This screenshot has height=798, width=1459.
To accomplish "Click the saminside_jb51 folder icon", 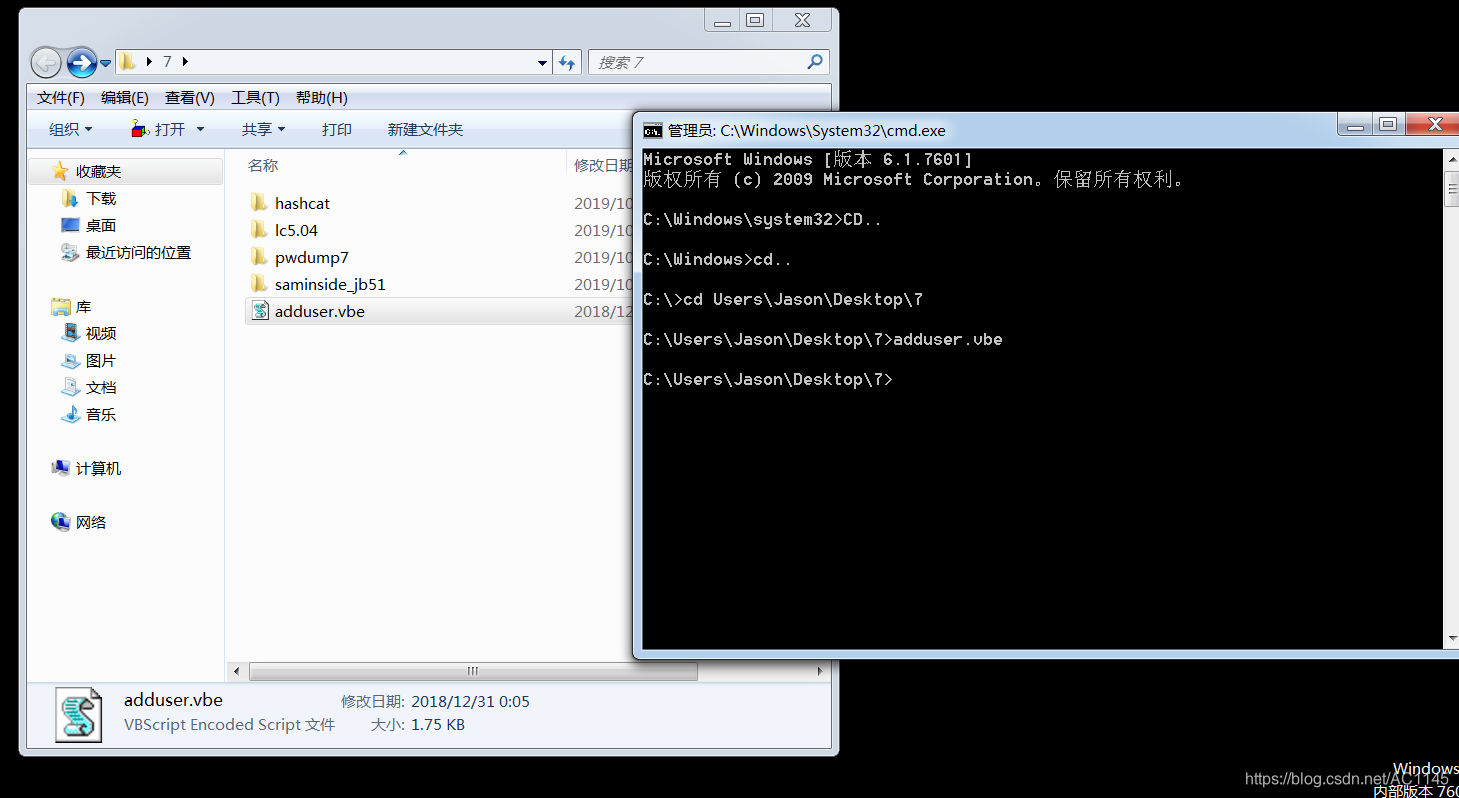I will point(259,284).
